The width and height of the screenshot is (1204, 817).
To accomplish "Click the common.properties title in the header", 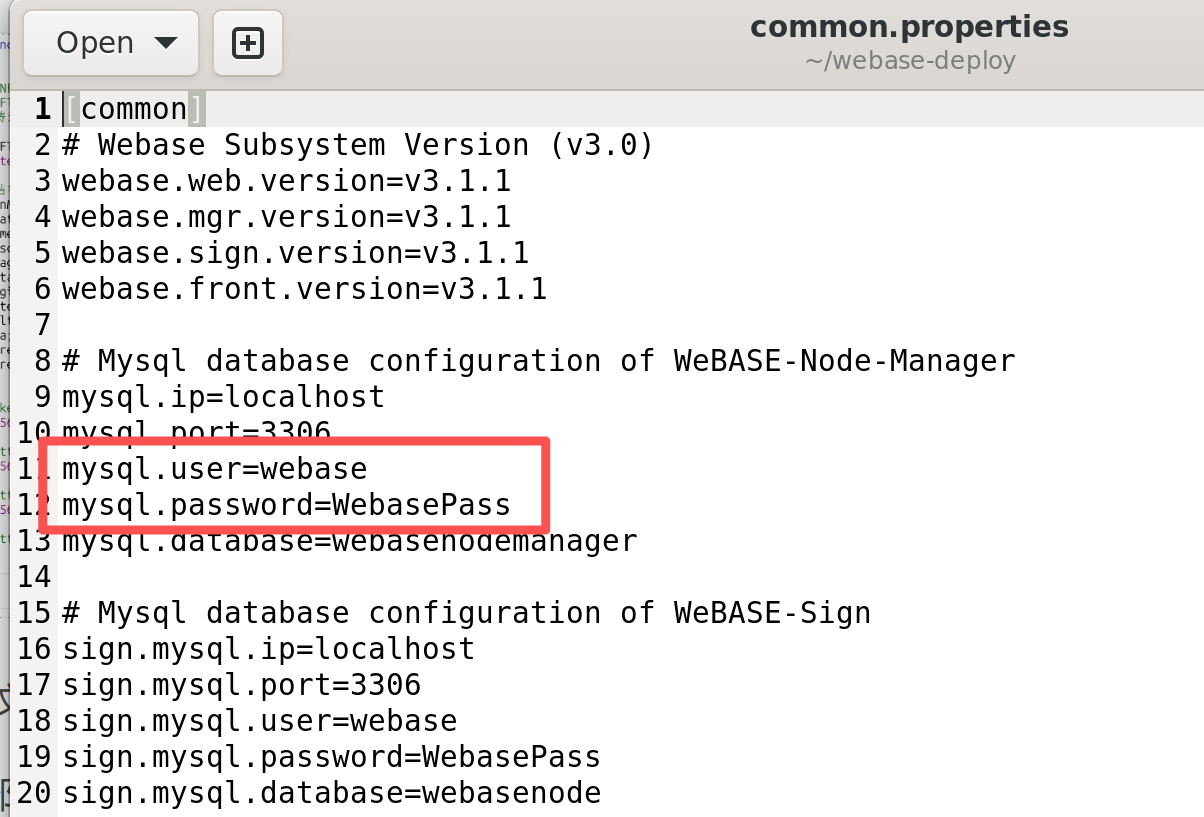I will pyautogui.click(x=908, y=26).
